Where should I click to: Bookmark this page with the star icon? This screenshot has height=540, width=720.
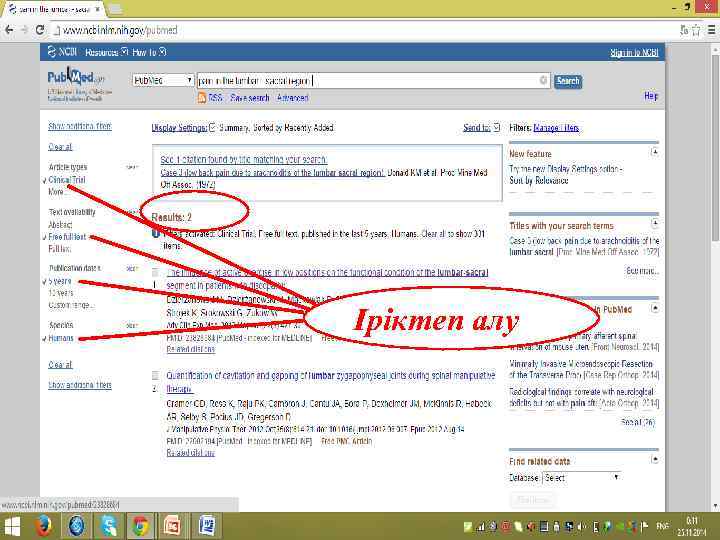click(696, 30)
